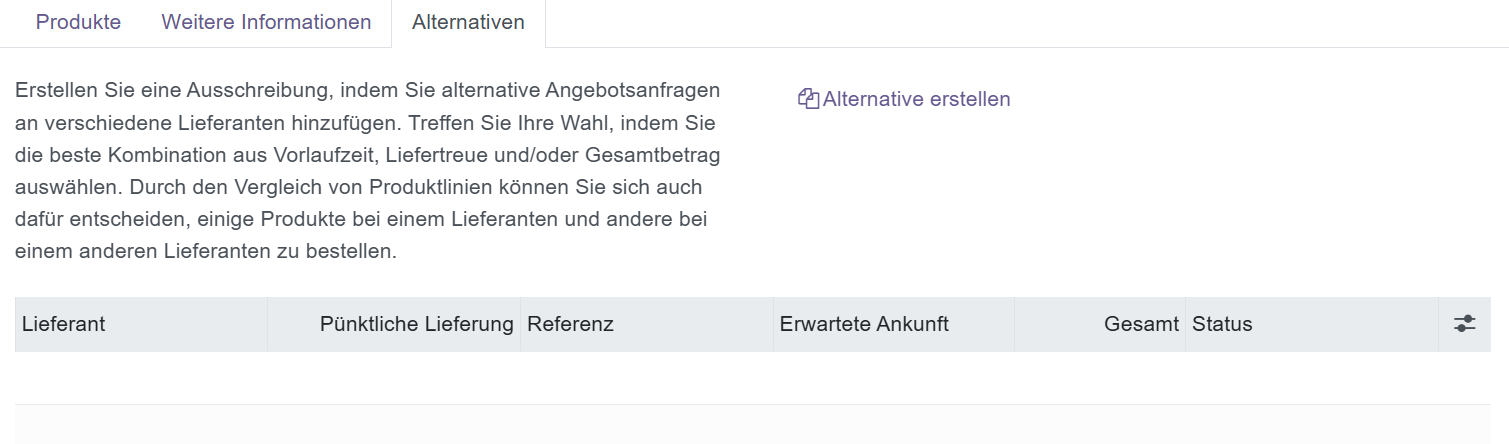Click the Alternative erstellen link text

click(x=916, y=99)
